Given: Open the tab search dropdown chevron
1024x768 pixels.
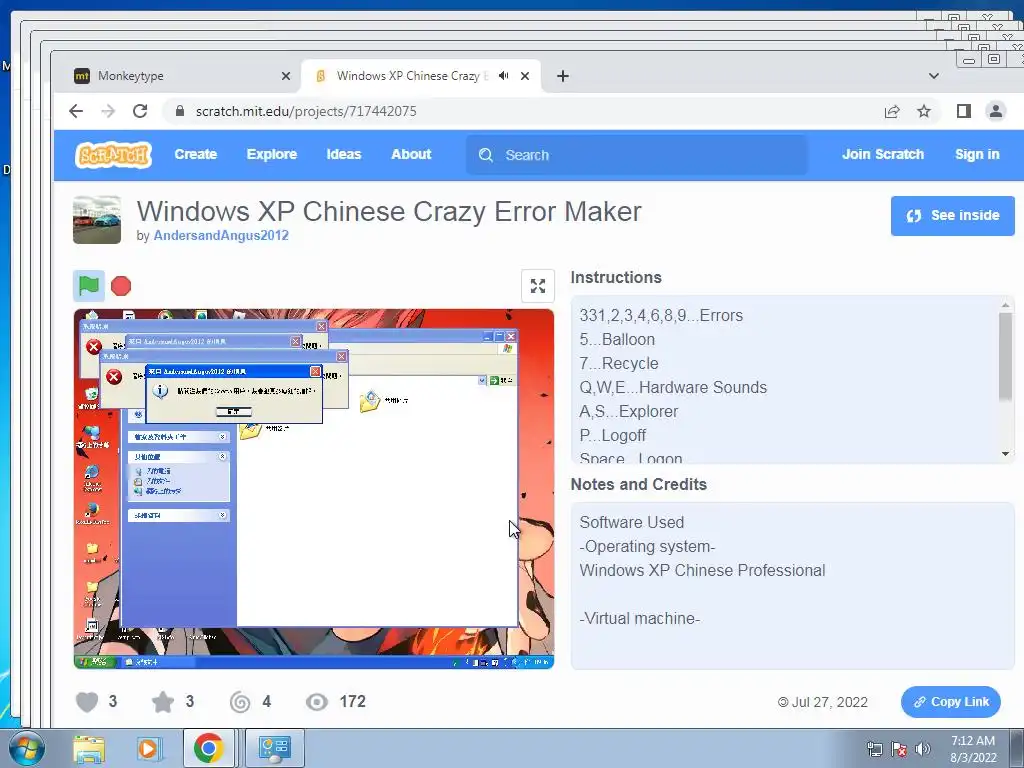Looking at the screenshot, I should [934, 76].
